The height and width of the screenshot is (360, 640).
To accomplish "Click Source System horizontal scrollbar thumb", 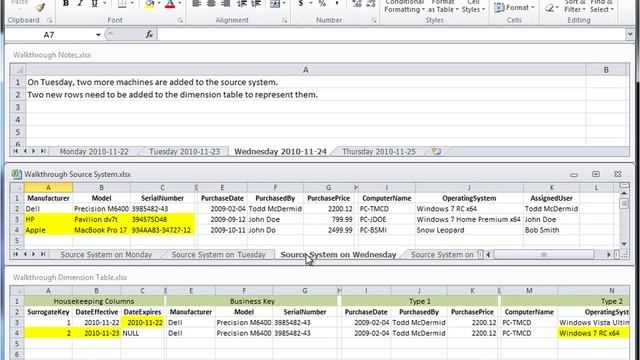I will pyautogui.click(x=544, y=255).
